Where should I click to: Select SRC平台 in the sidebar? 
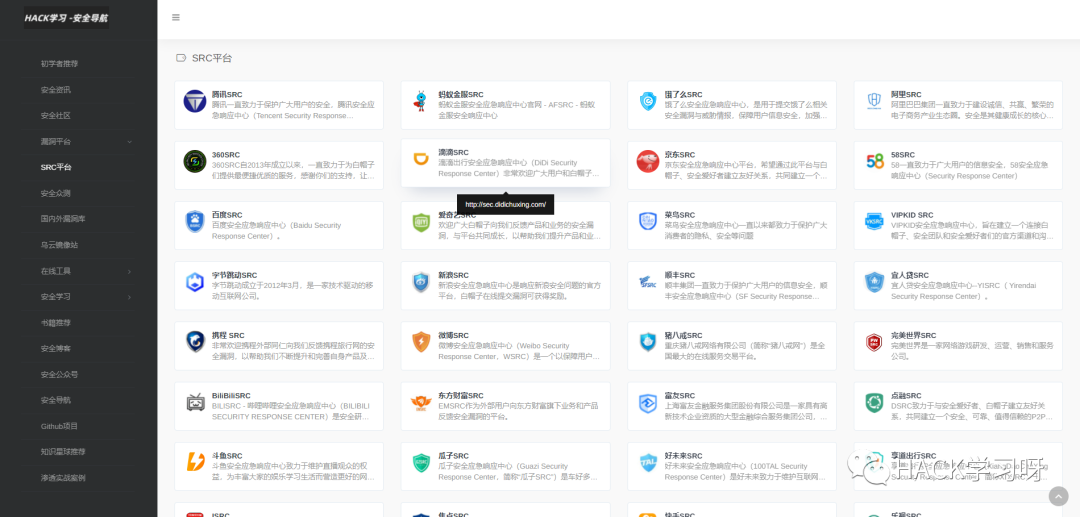(56, 167)
